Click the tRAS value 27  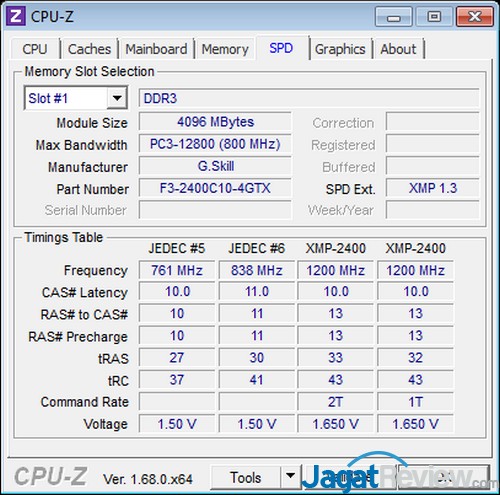click(x=177, y=358)
